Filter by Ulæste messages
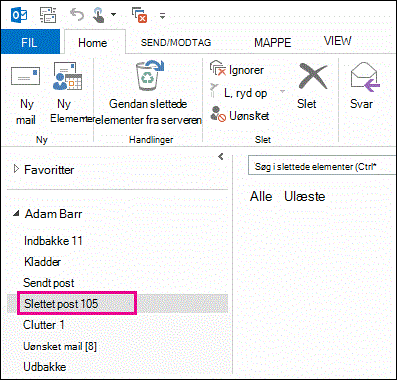Screen dimensions: 397x380 point(305,196)
